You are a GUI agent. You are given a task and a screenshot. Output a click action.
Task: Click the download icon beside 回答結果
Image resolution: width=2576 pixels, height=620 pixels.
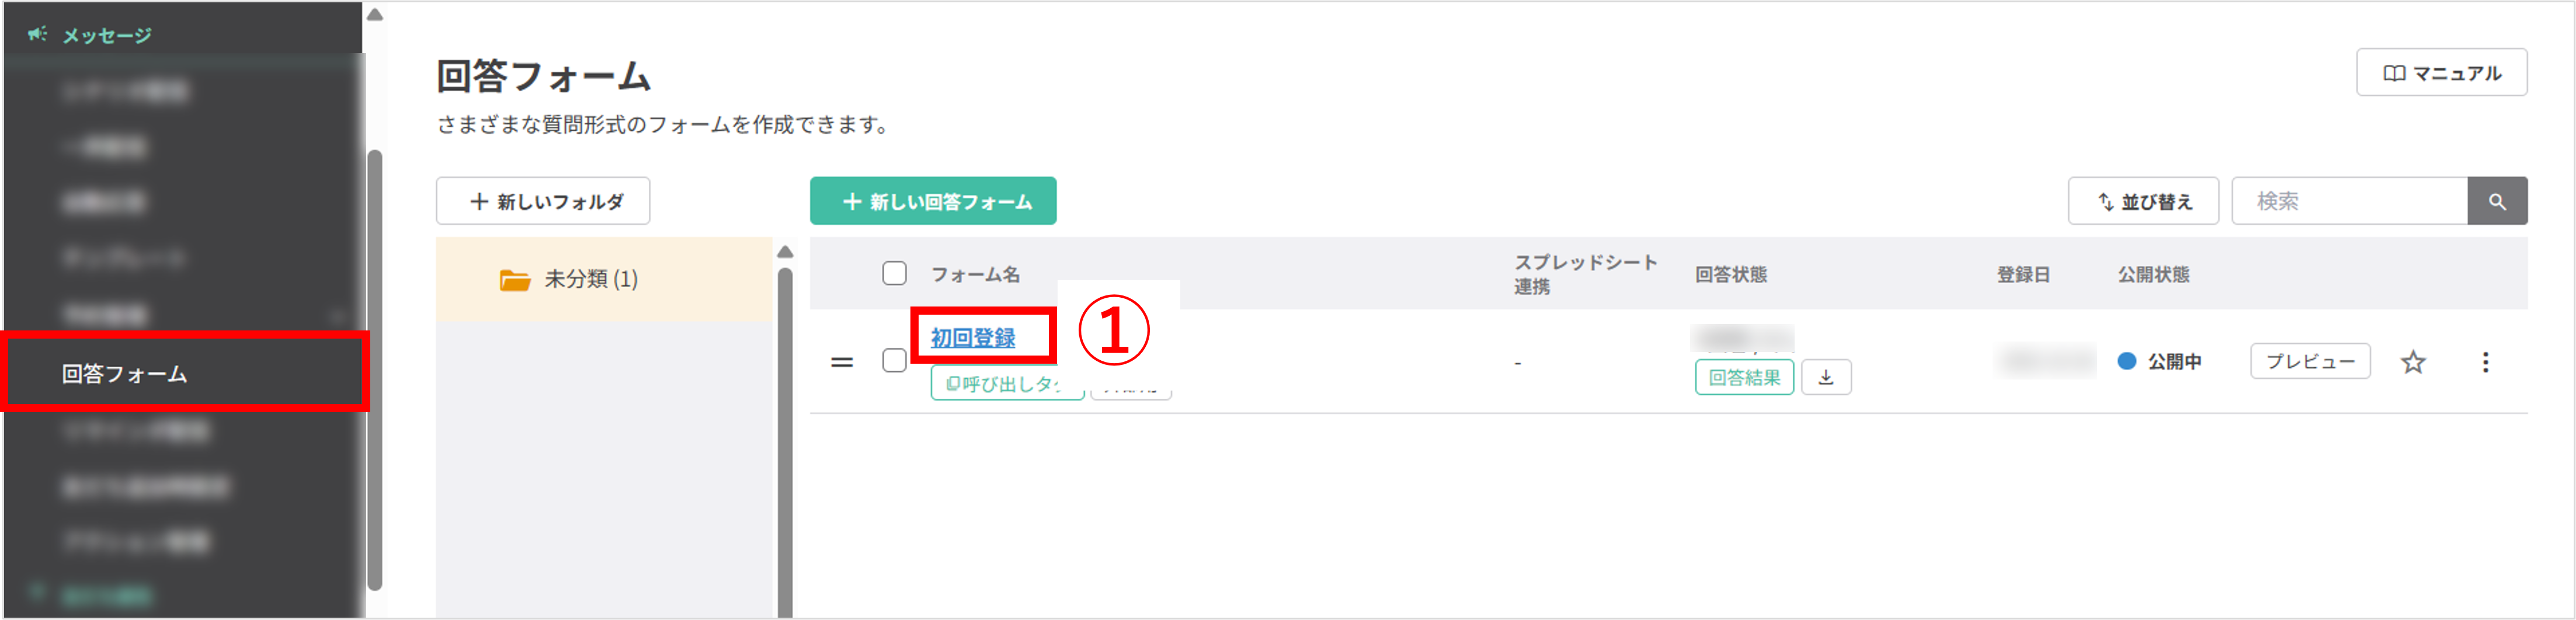[x=1826, y=377]
